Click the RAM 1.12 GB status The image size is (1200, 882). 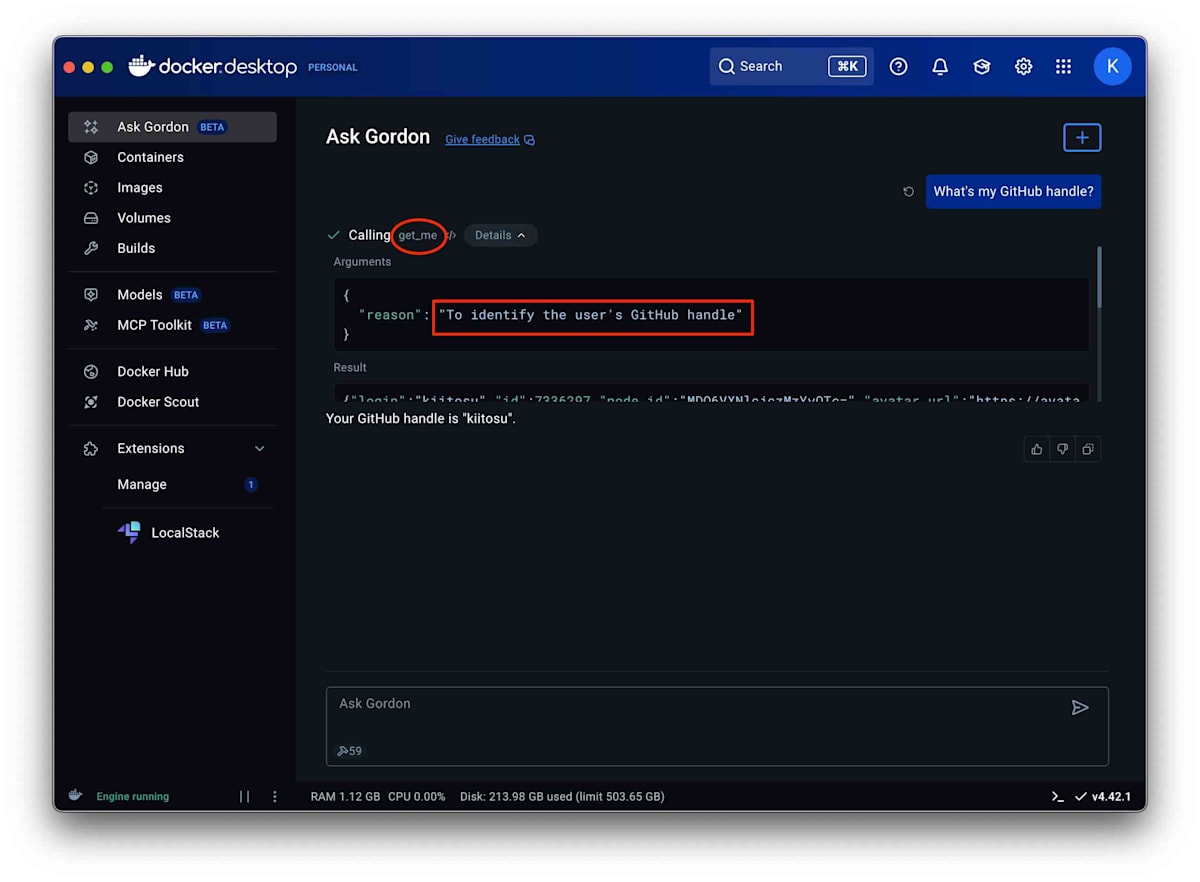(x=345, y=797)
